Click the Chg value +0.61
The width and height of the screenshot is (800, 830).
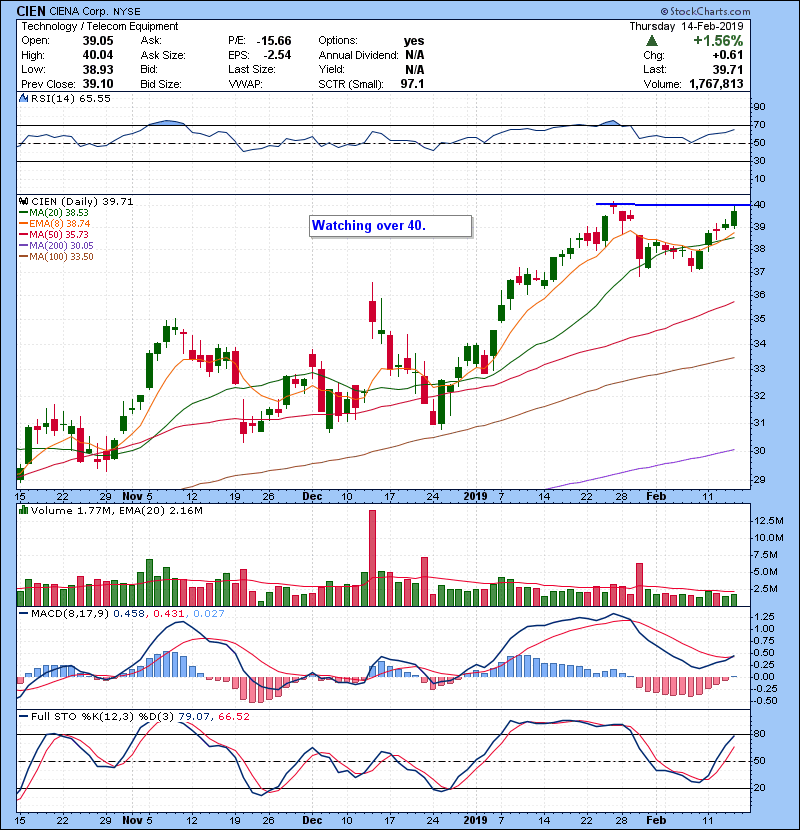pyautogui.click(x=727, y=55)
